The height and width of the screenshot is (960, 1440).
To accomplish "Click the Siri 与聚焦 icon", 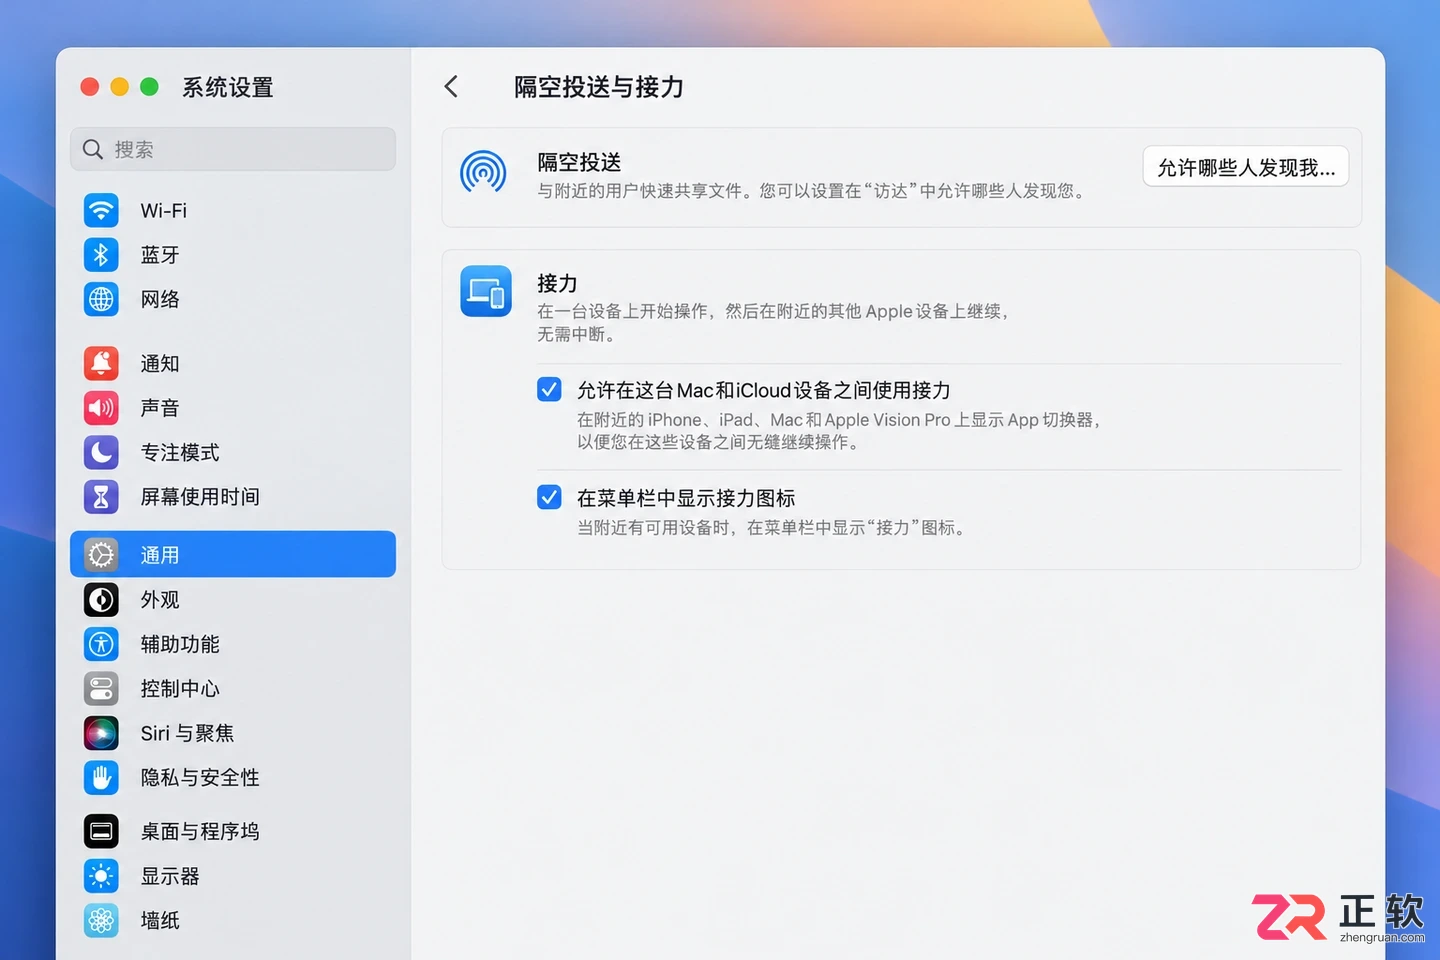I will (x=101, y=733).
